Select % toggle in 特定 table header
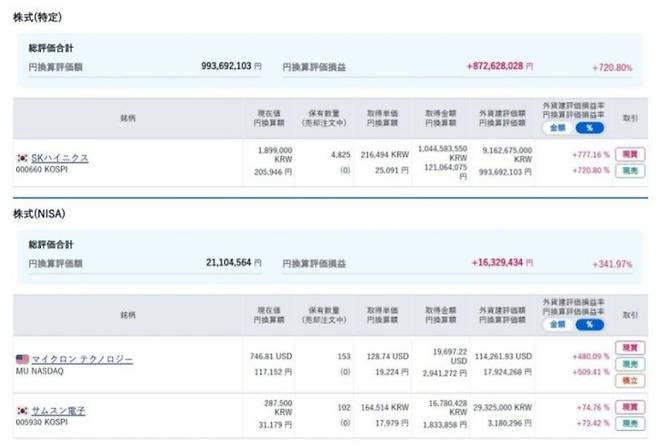This screenshot has height=446, width=658. [x=590, y=128]
